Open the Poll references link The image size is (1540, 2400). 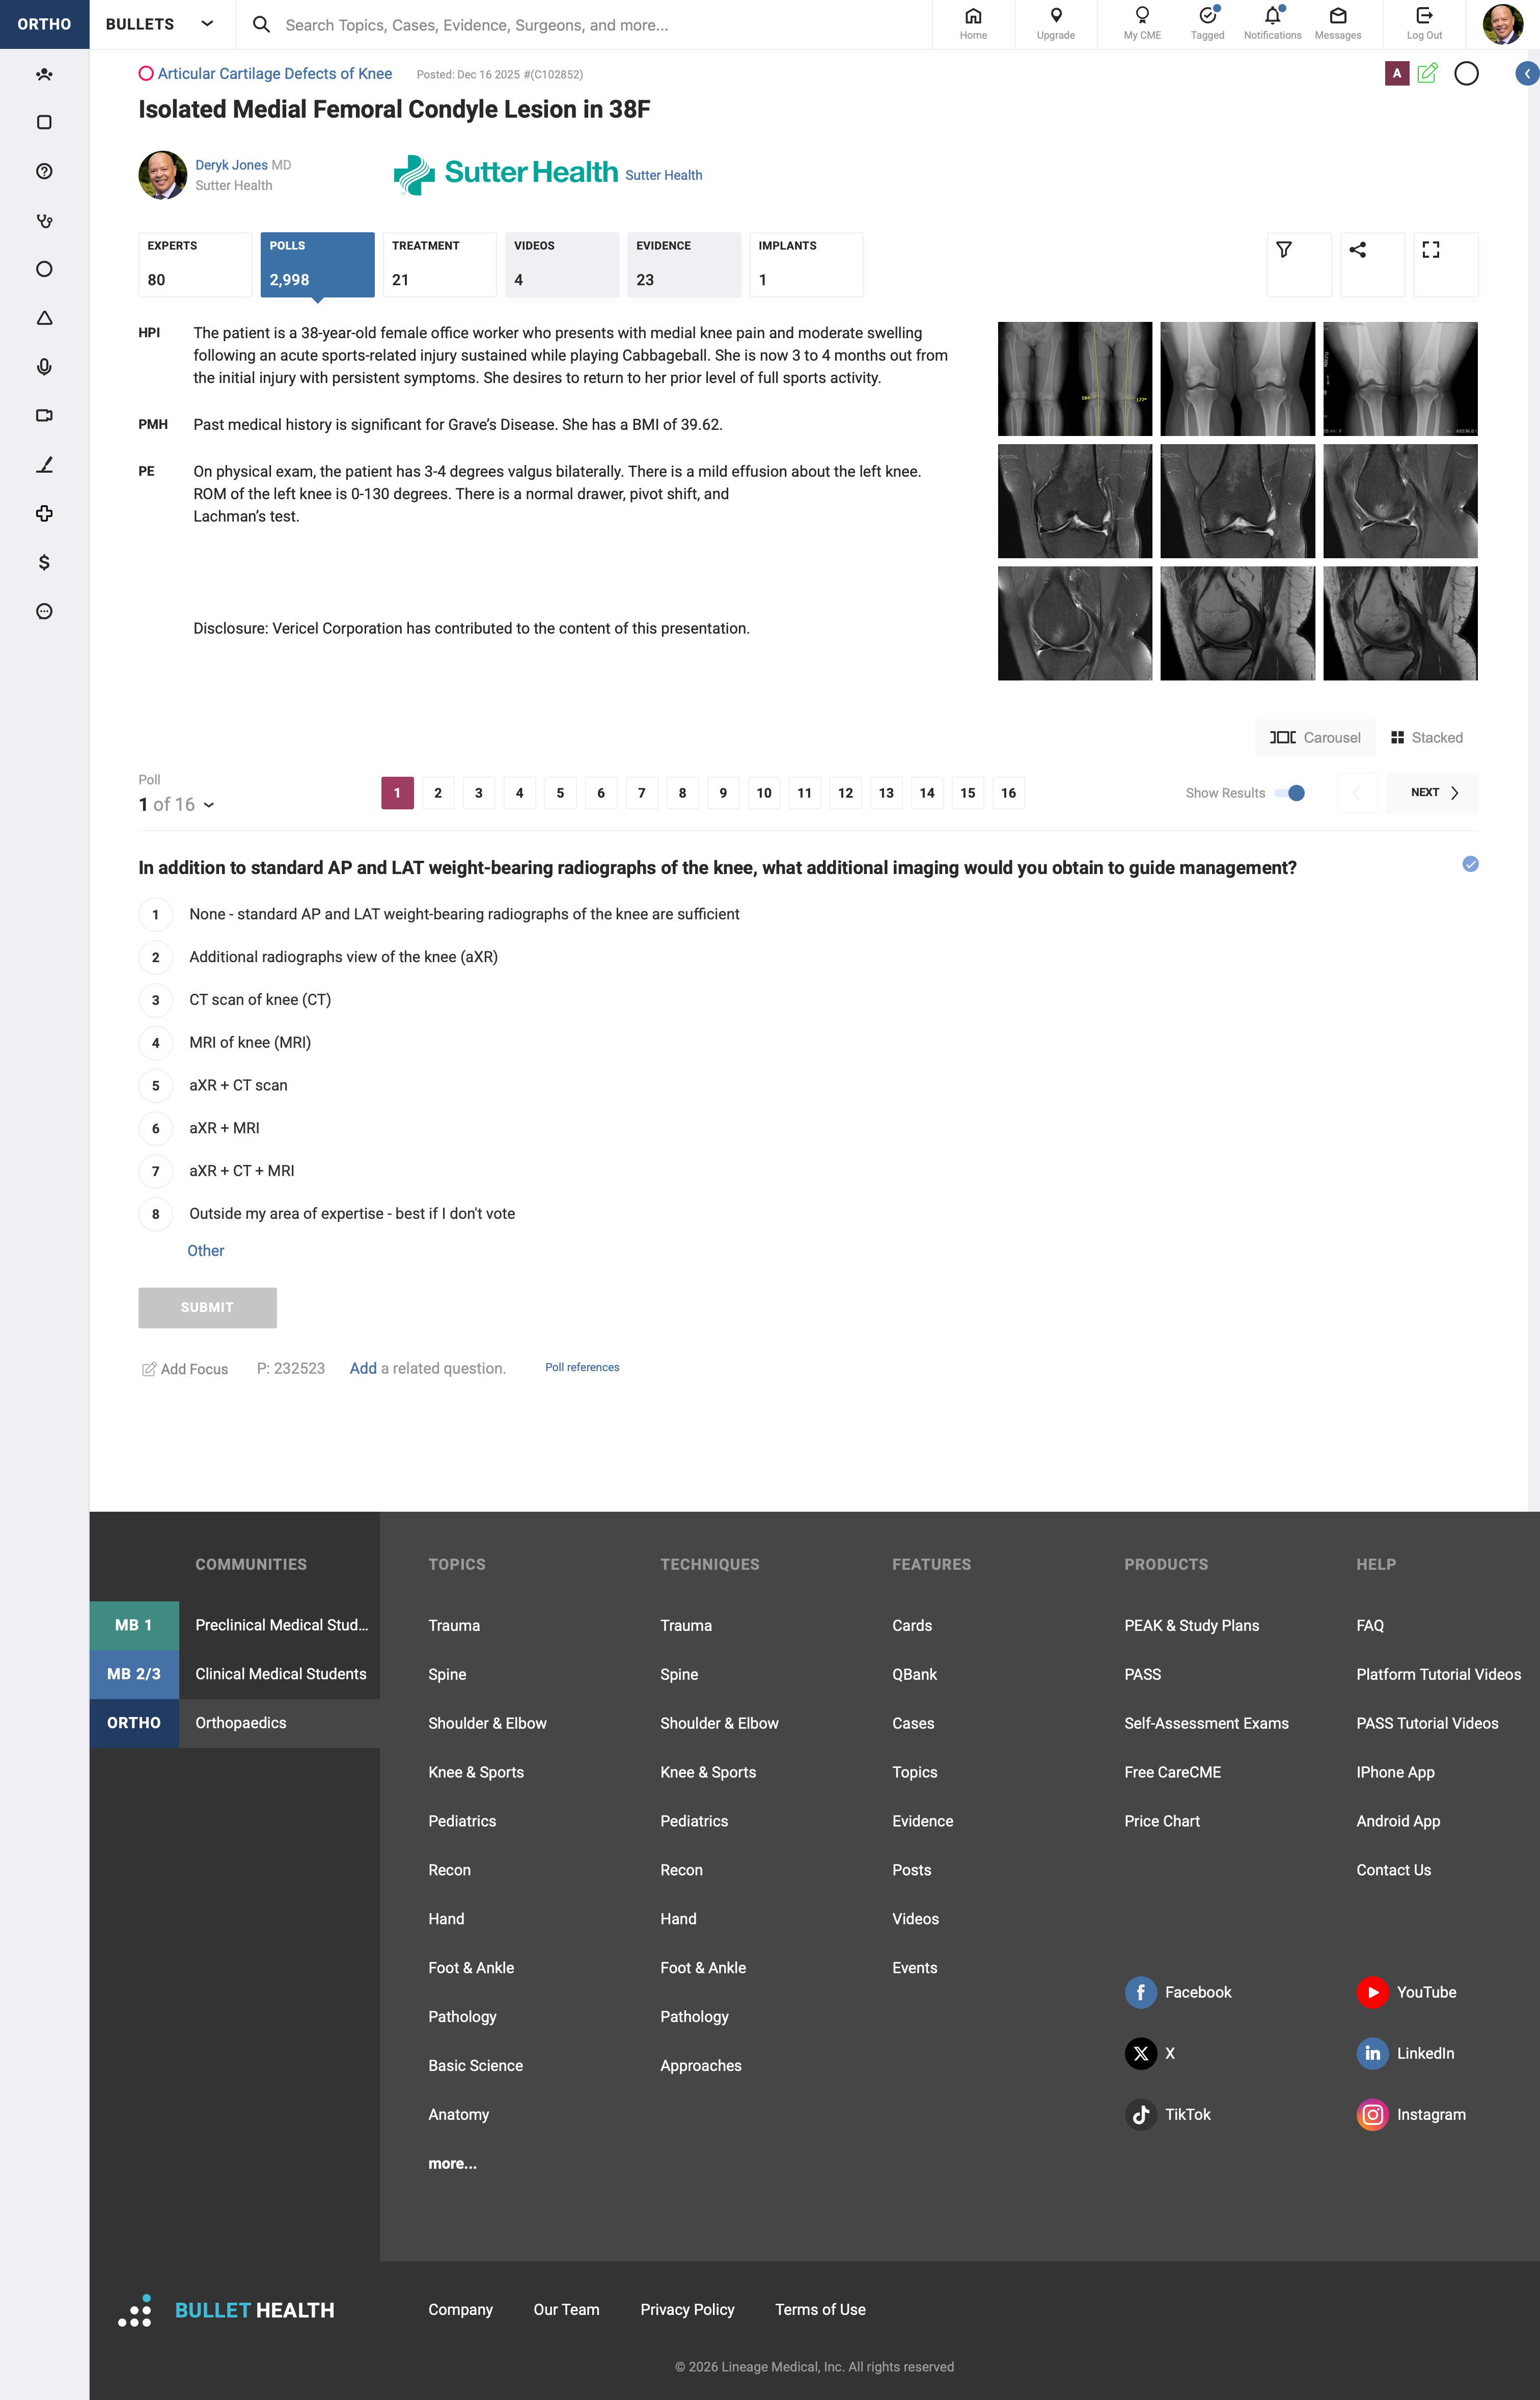581,1368
